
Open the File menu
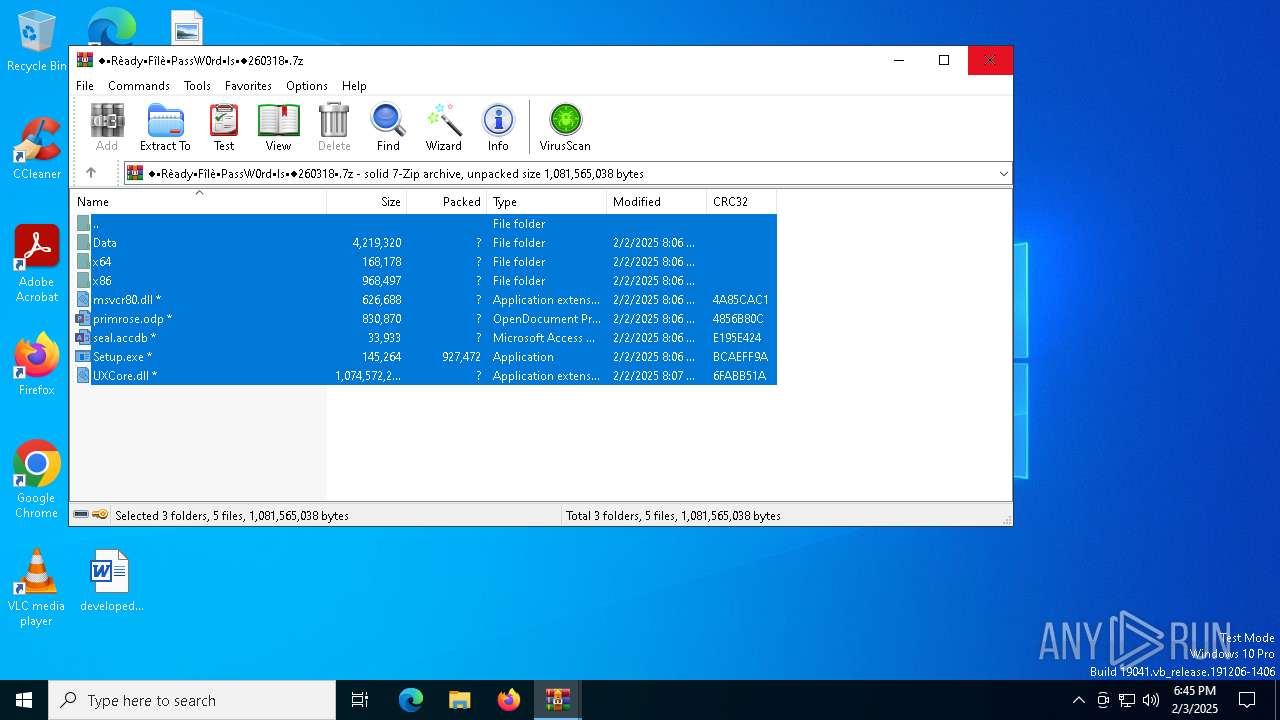pos(85,86)
